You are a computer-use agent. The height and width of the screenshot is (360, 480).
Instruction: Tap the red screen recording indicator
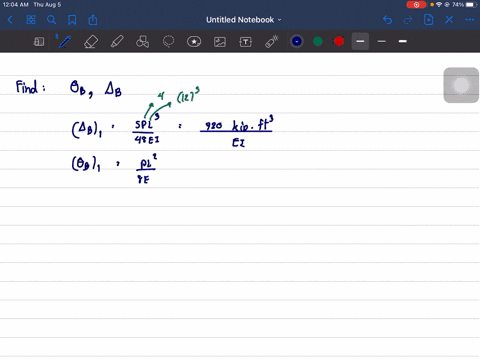click(416, 5)
